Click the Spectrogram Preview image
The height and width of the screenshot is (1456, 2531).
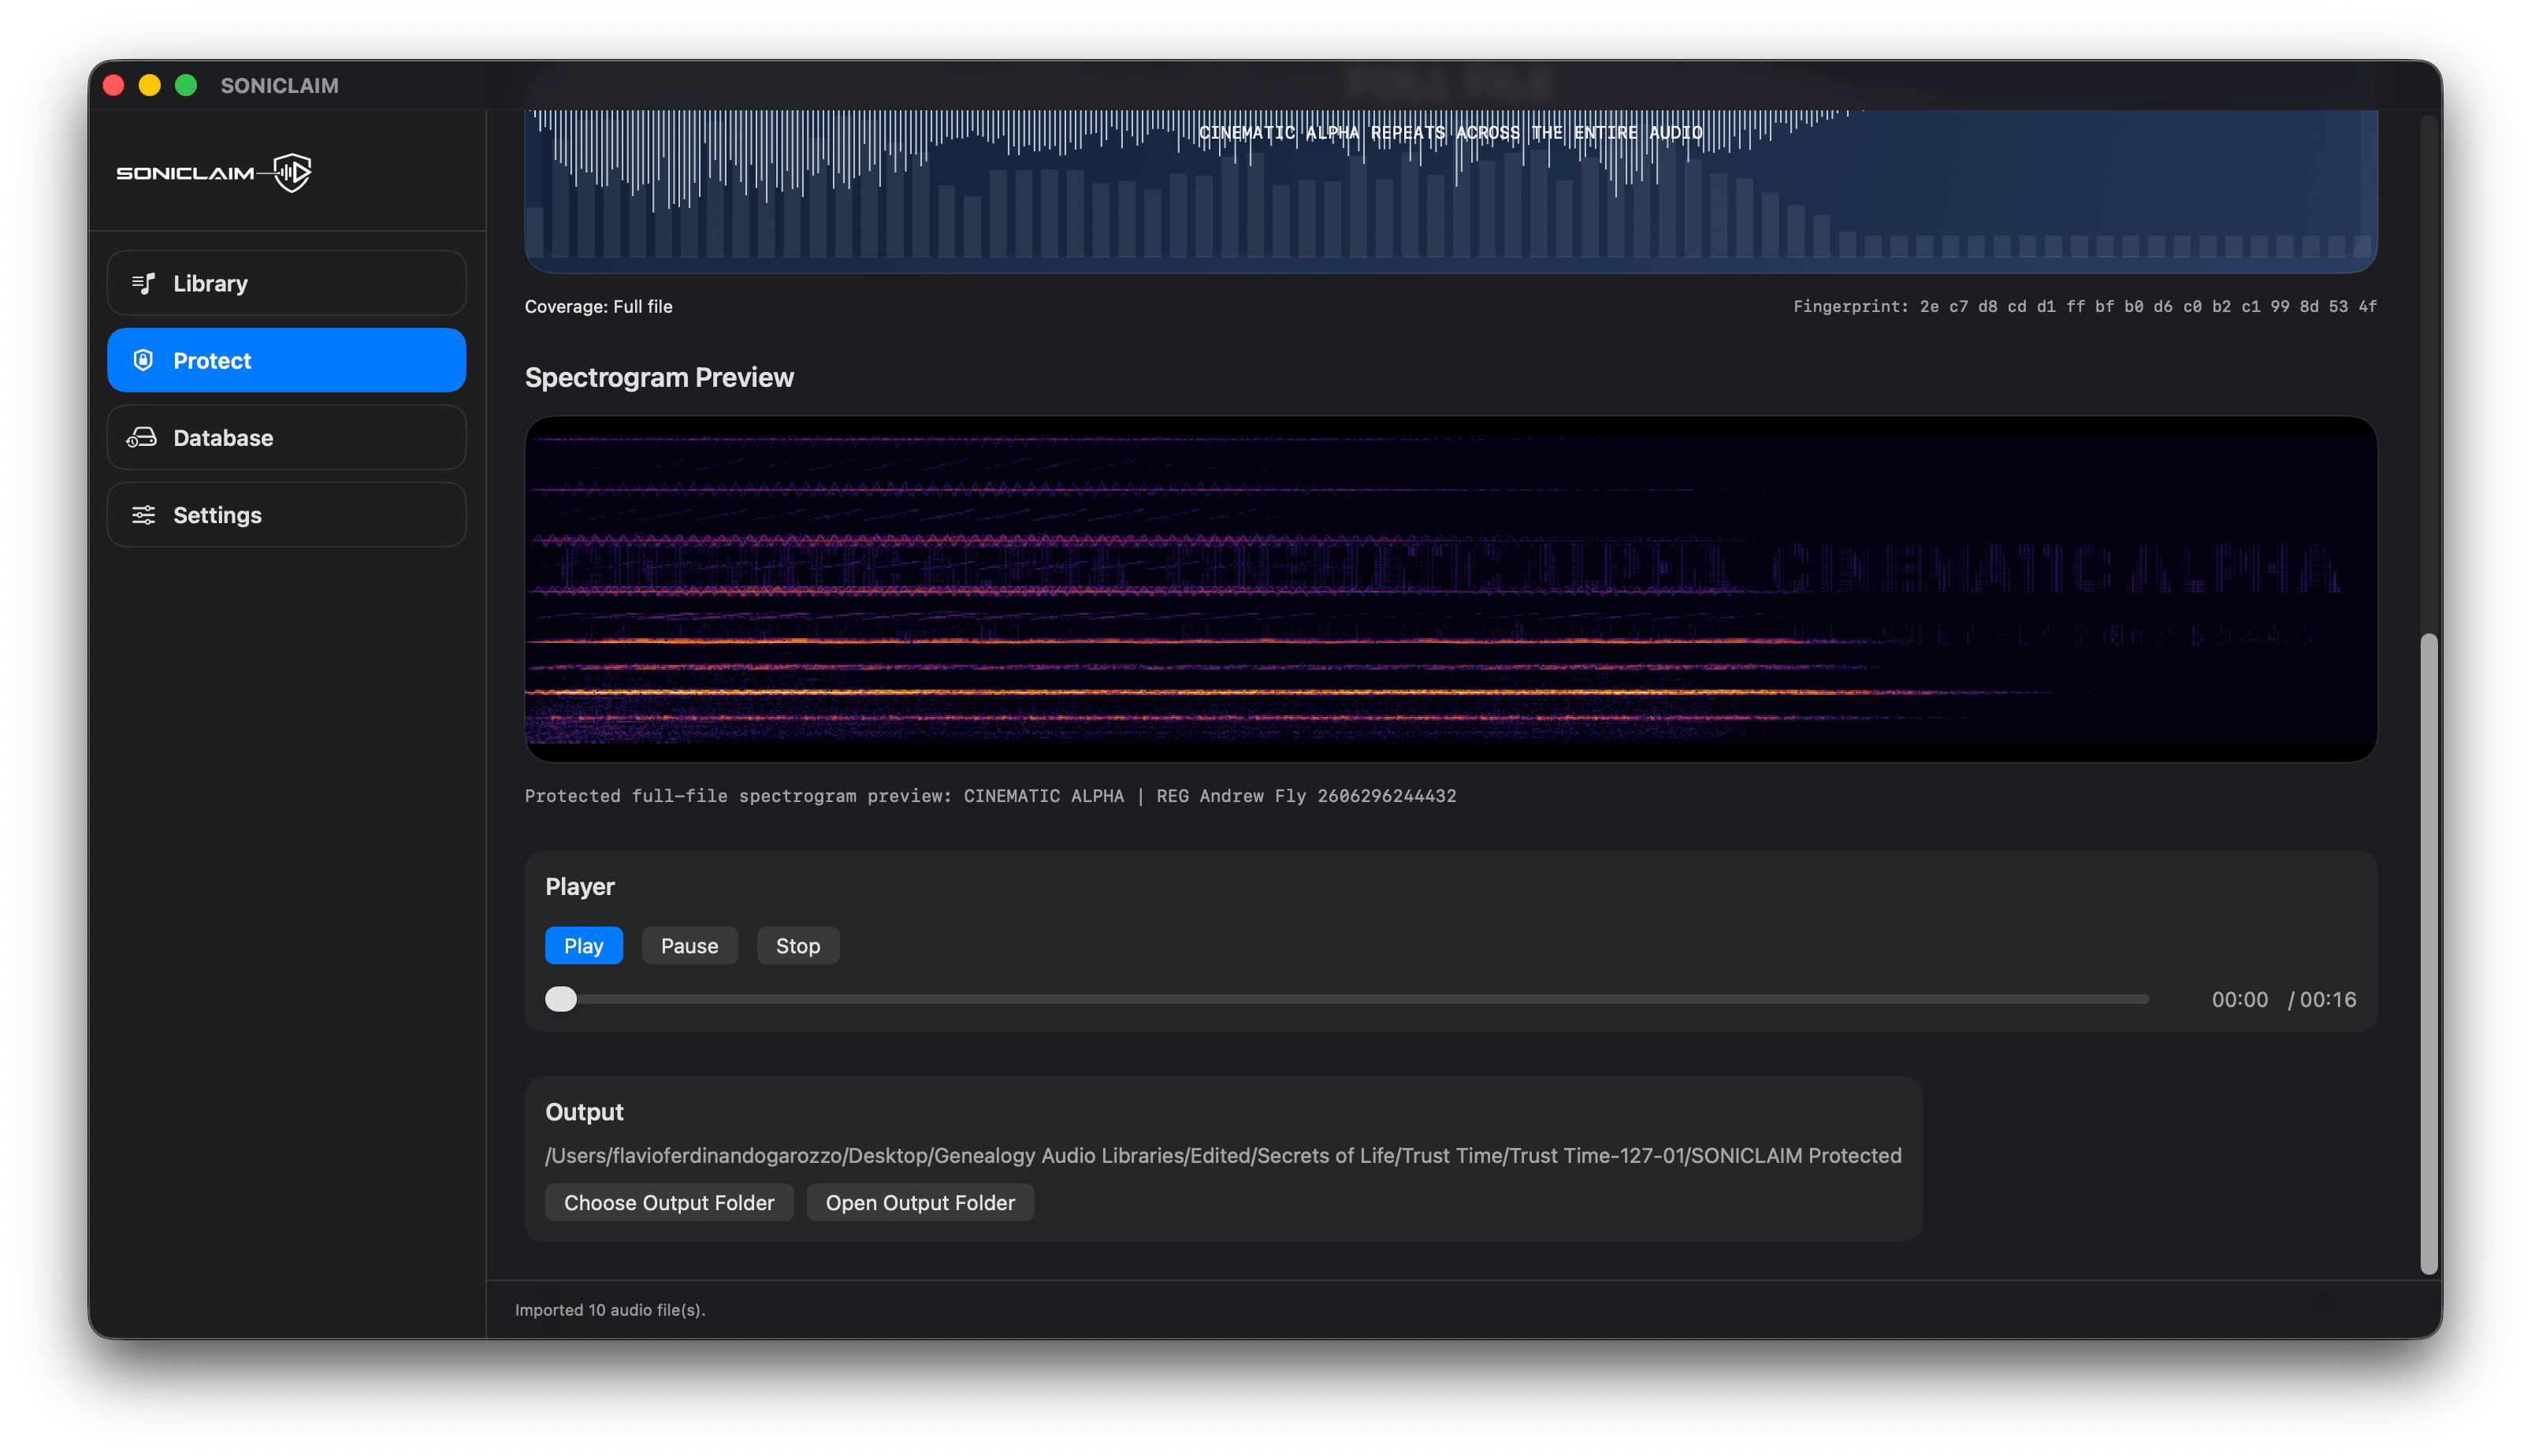click(x=1450, y=589)
